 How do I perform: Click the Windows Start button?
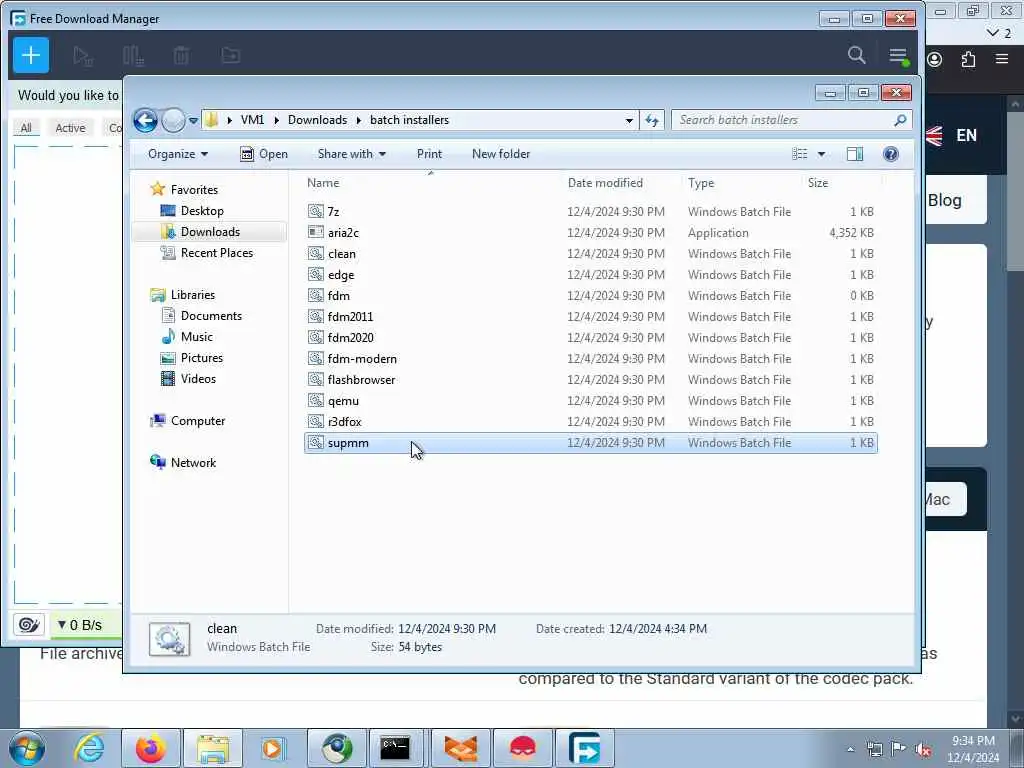point(27,748)
